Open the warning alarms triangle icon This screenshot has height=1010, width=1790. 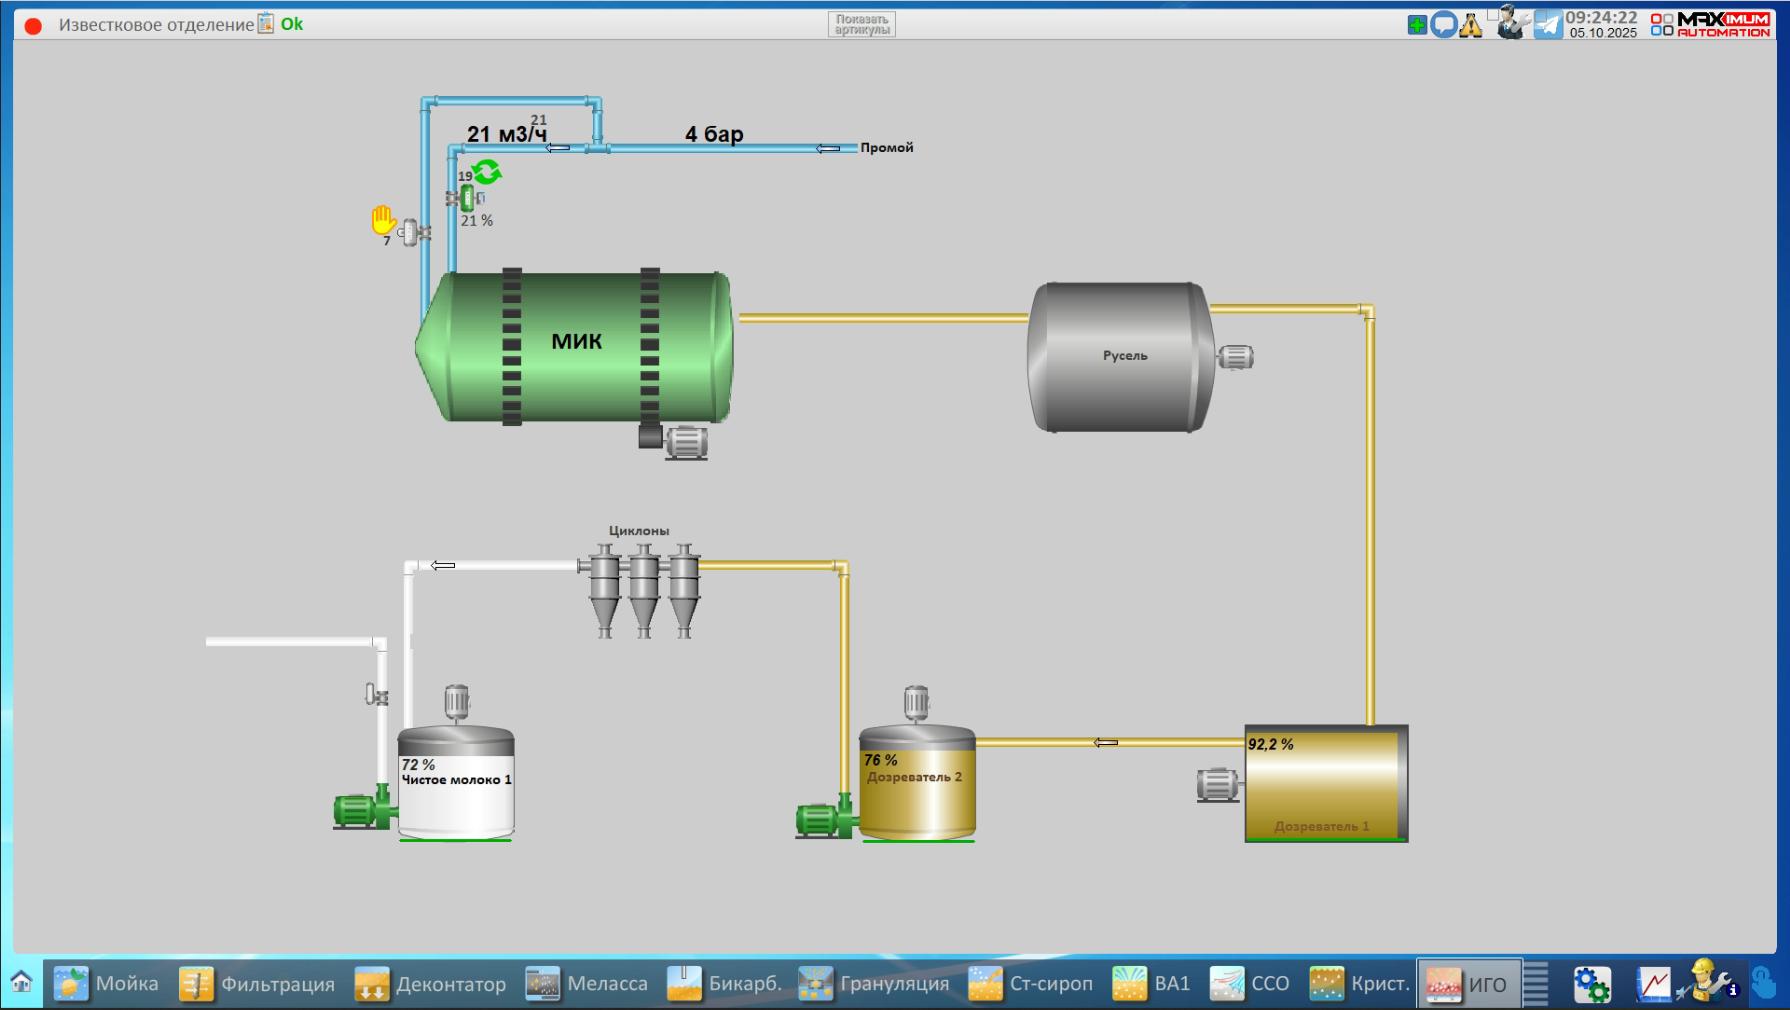pyautogui.click(x=1470, y=25)
